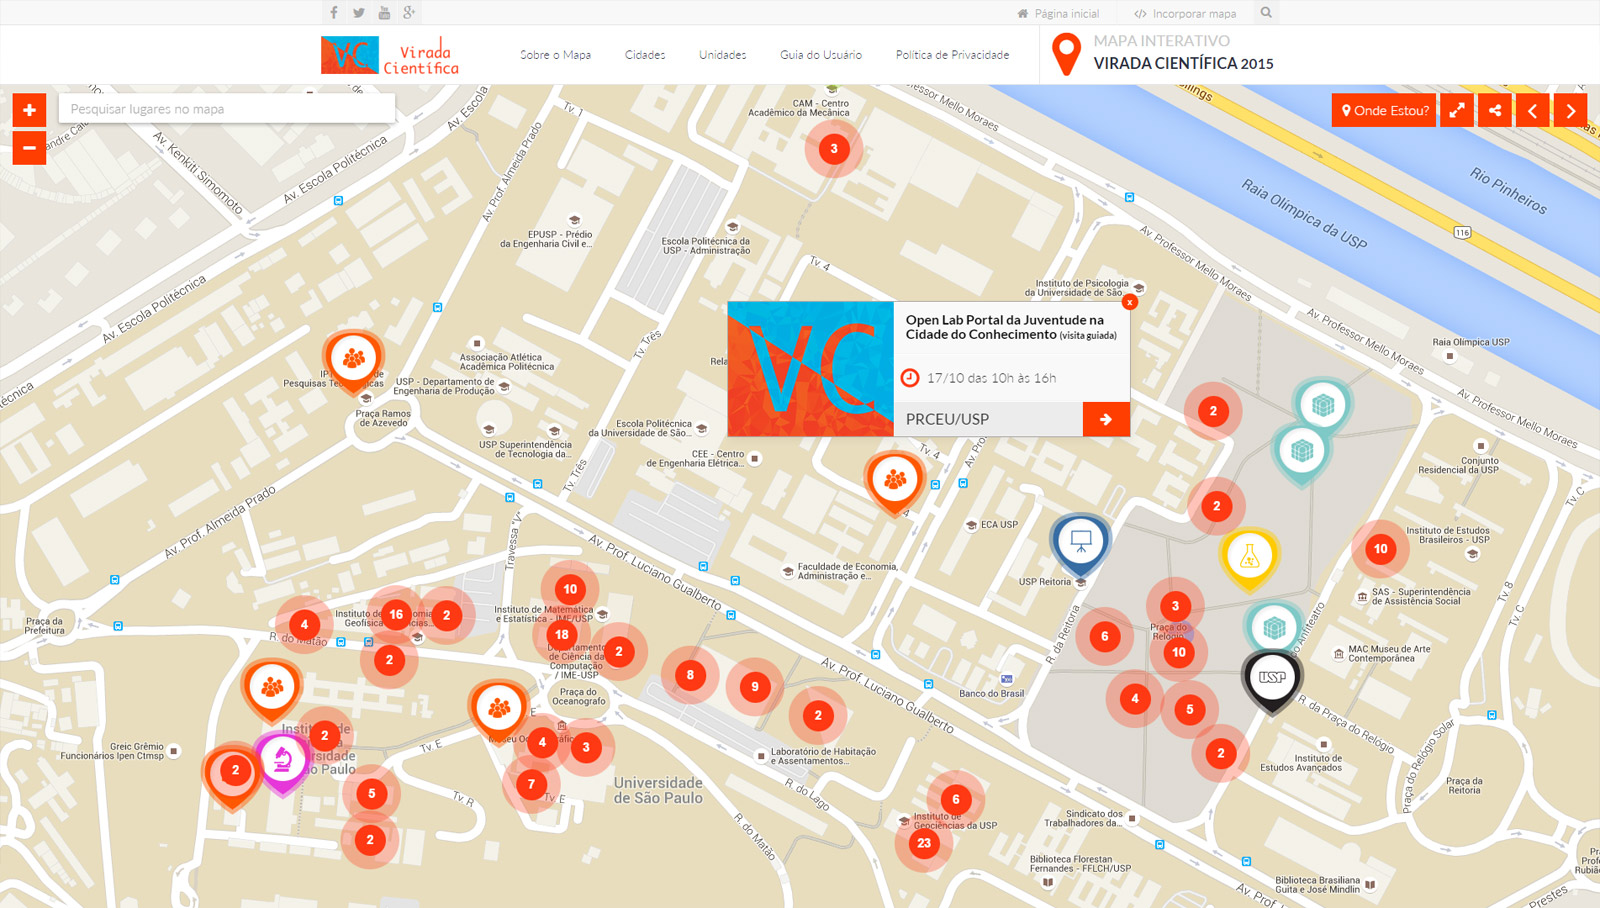Select the yellow flask lab marker
Screen dimensions: 1600x908
click(1249, 558)
